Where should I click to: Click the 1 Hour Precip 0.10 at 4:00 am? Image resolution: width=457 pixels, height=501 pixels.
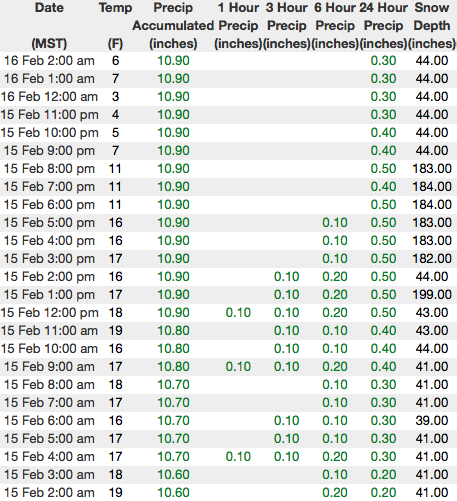click(238, 457)
